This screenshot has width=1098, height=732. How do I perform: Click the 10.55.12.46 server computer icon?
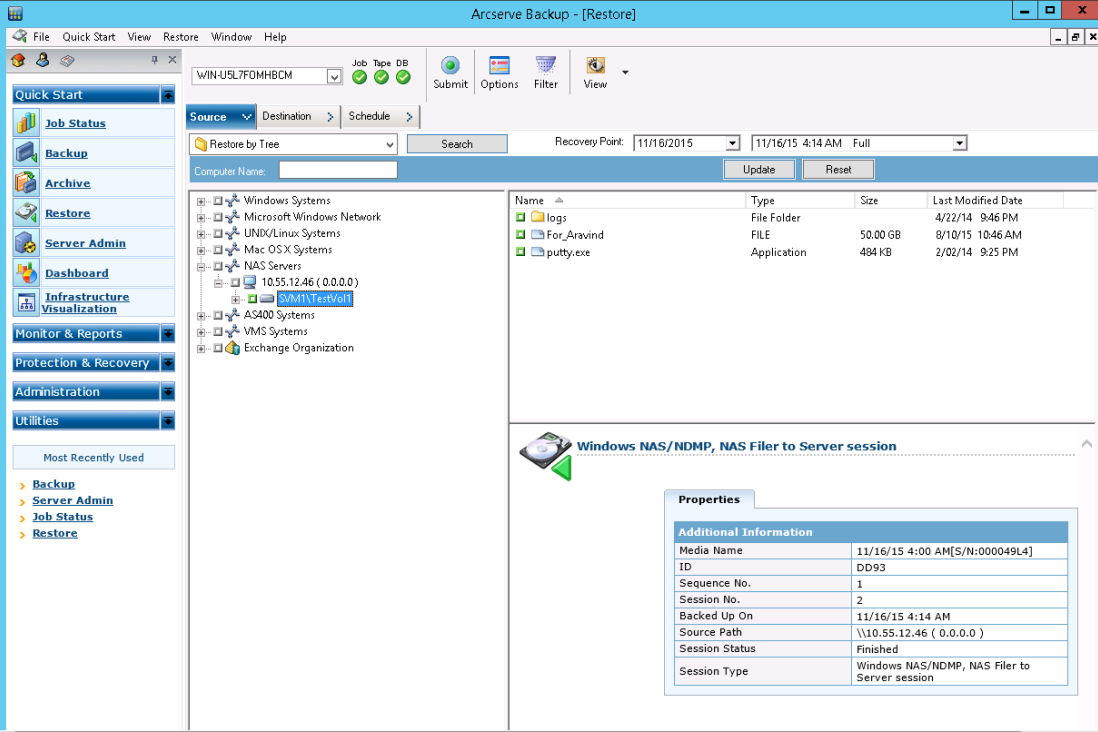pos(250,282)
